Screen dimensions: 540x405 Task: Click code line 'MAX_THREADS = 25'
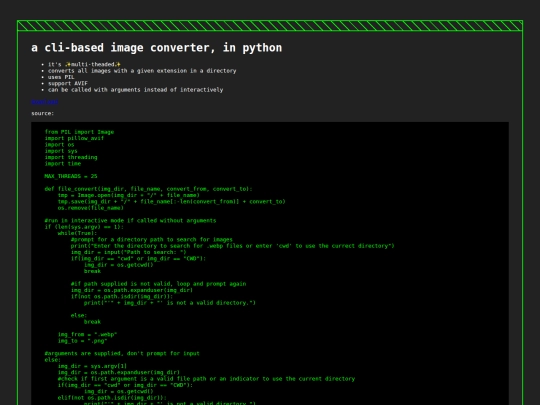71,176
